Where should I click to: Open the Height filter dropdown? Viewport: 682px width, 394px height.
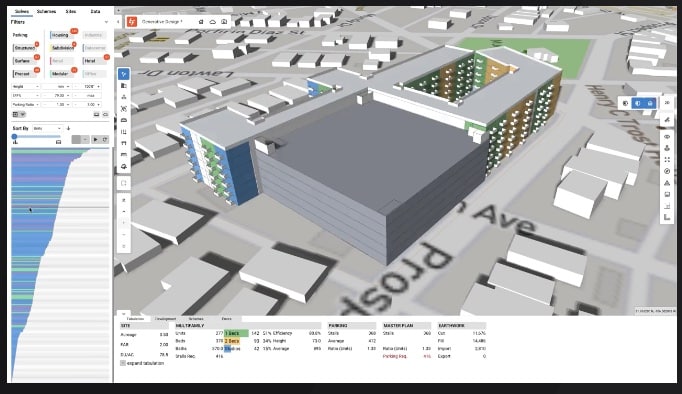[26, 87]
